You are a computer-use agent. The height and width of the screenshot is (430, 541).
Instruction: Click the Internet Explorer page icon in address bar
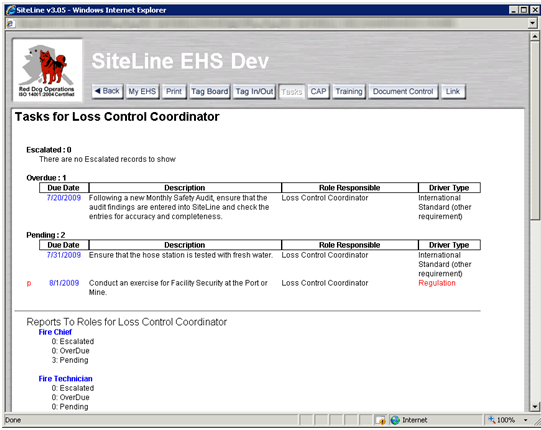point(10,23)
